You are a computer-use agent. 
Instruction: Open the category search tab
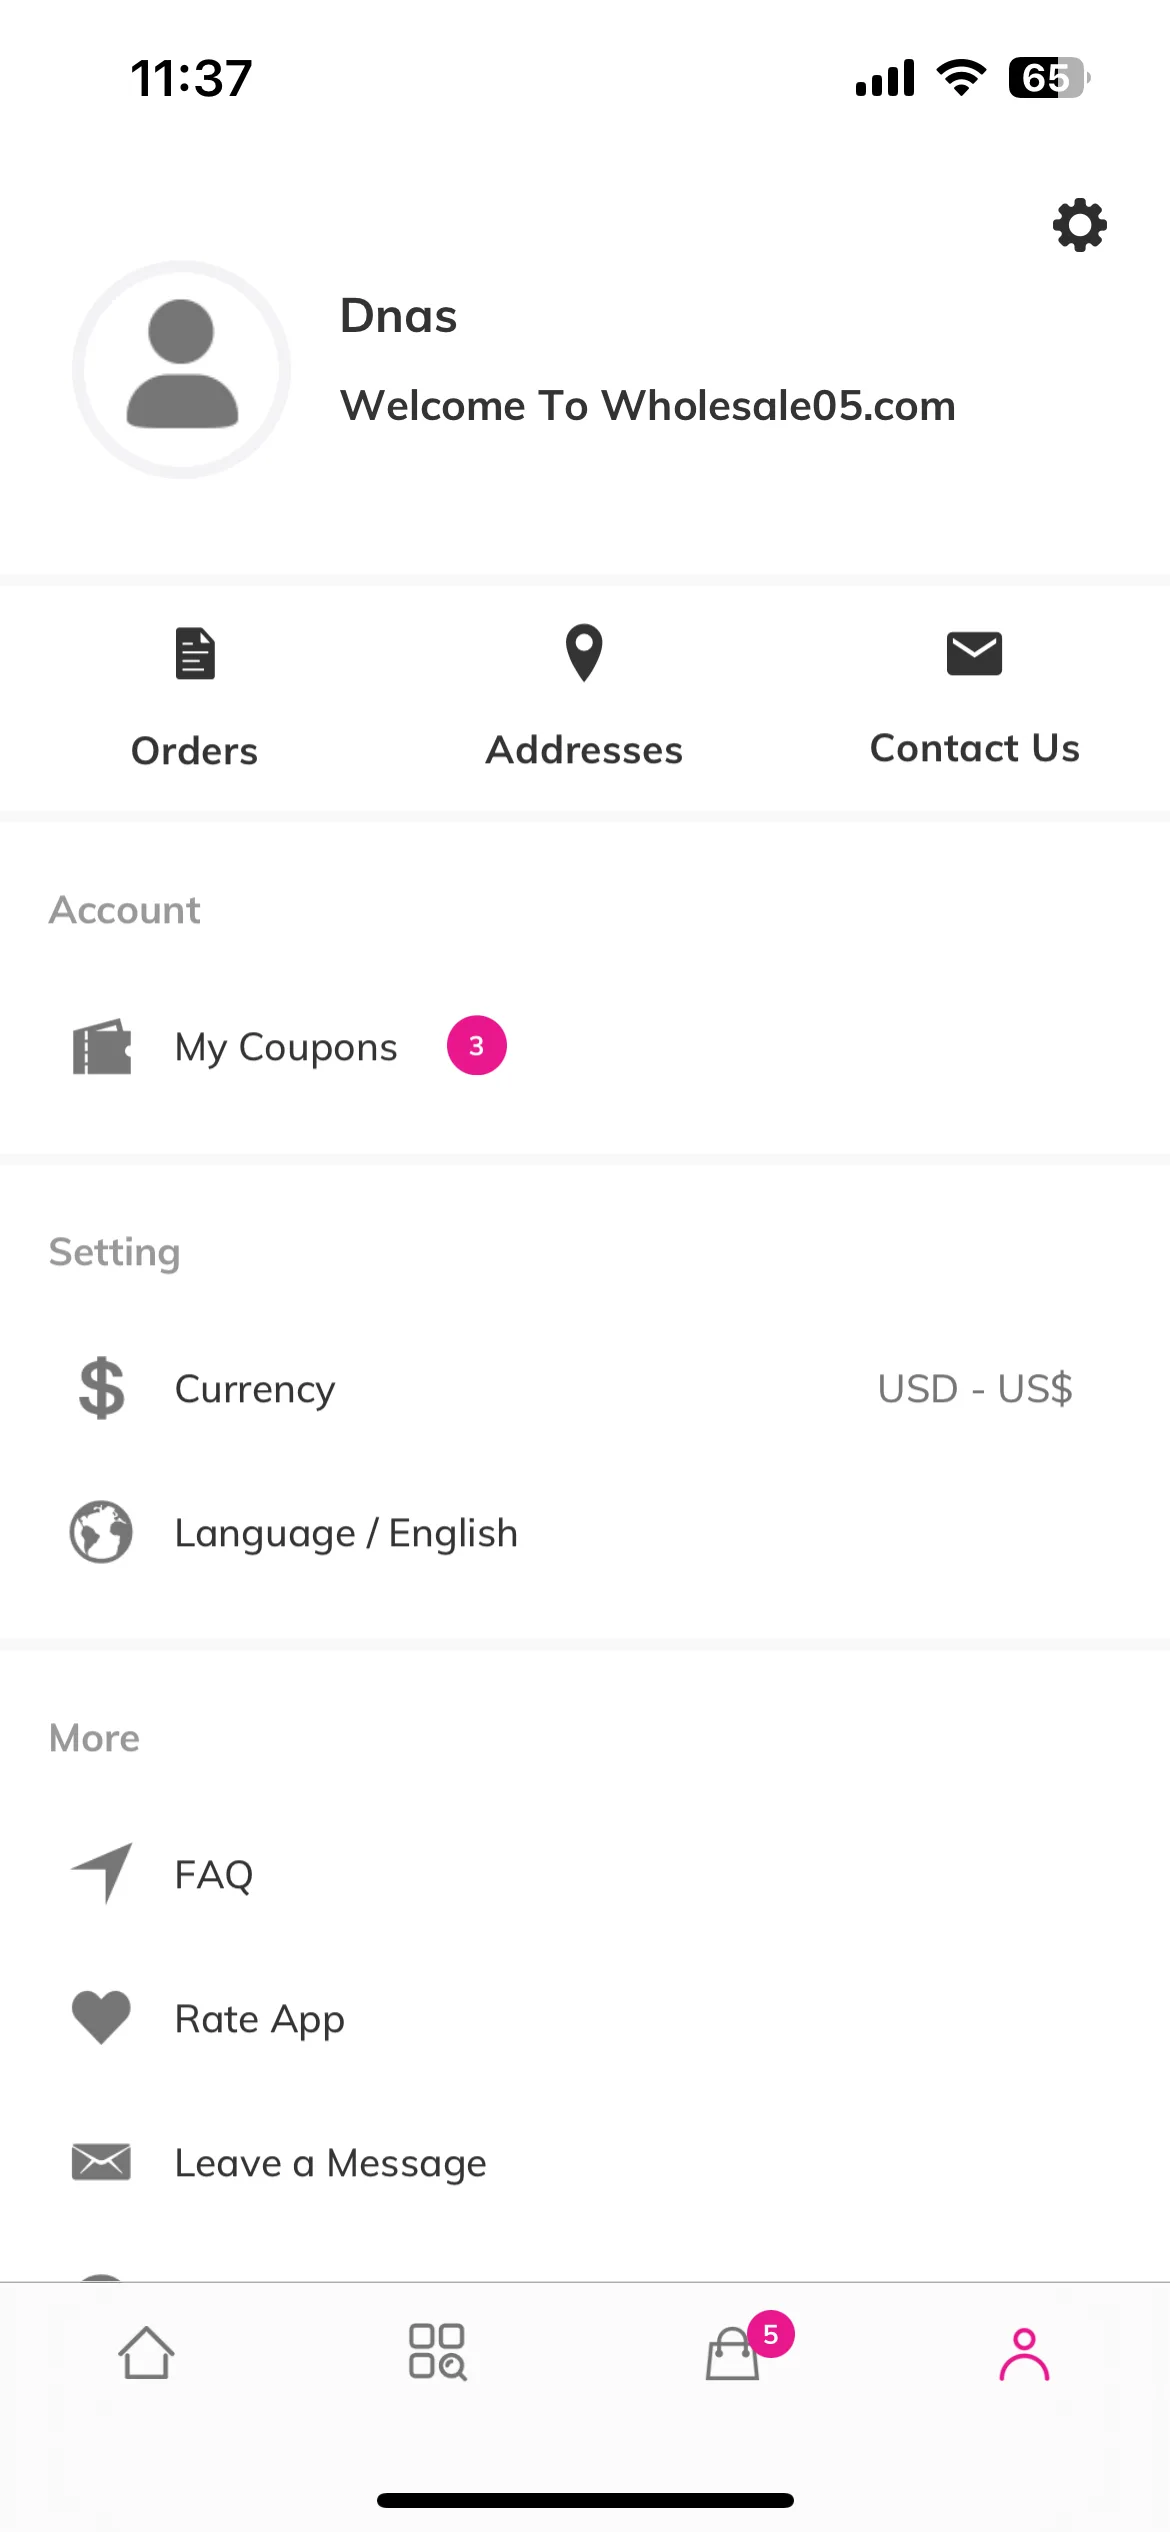(438, 2352)
